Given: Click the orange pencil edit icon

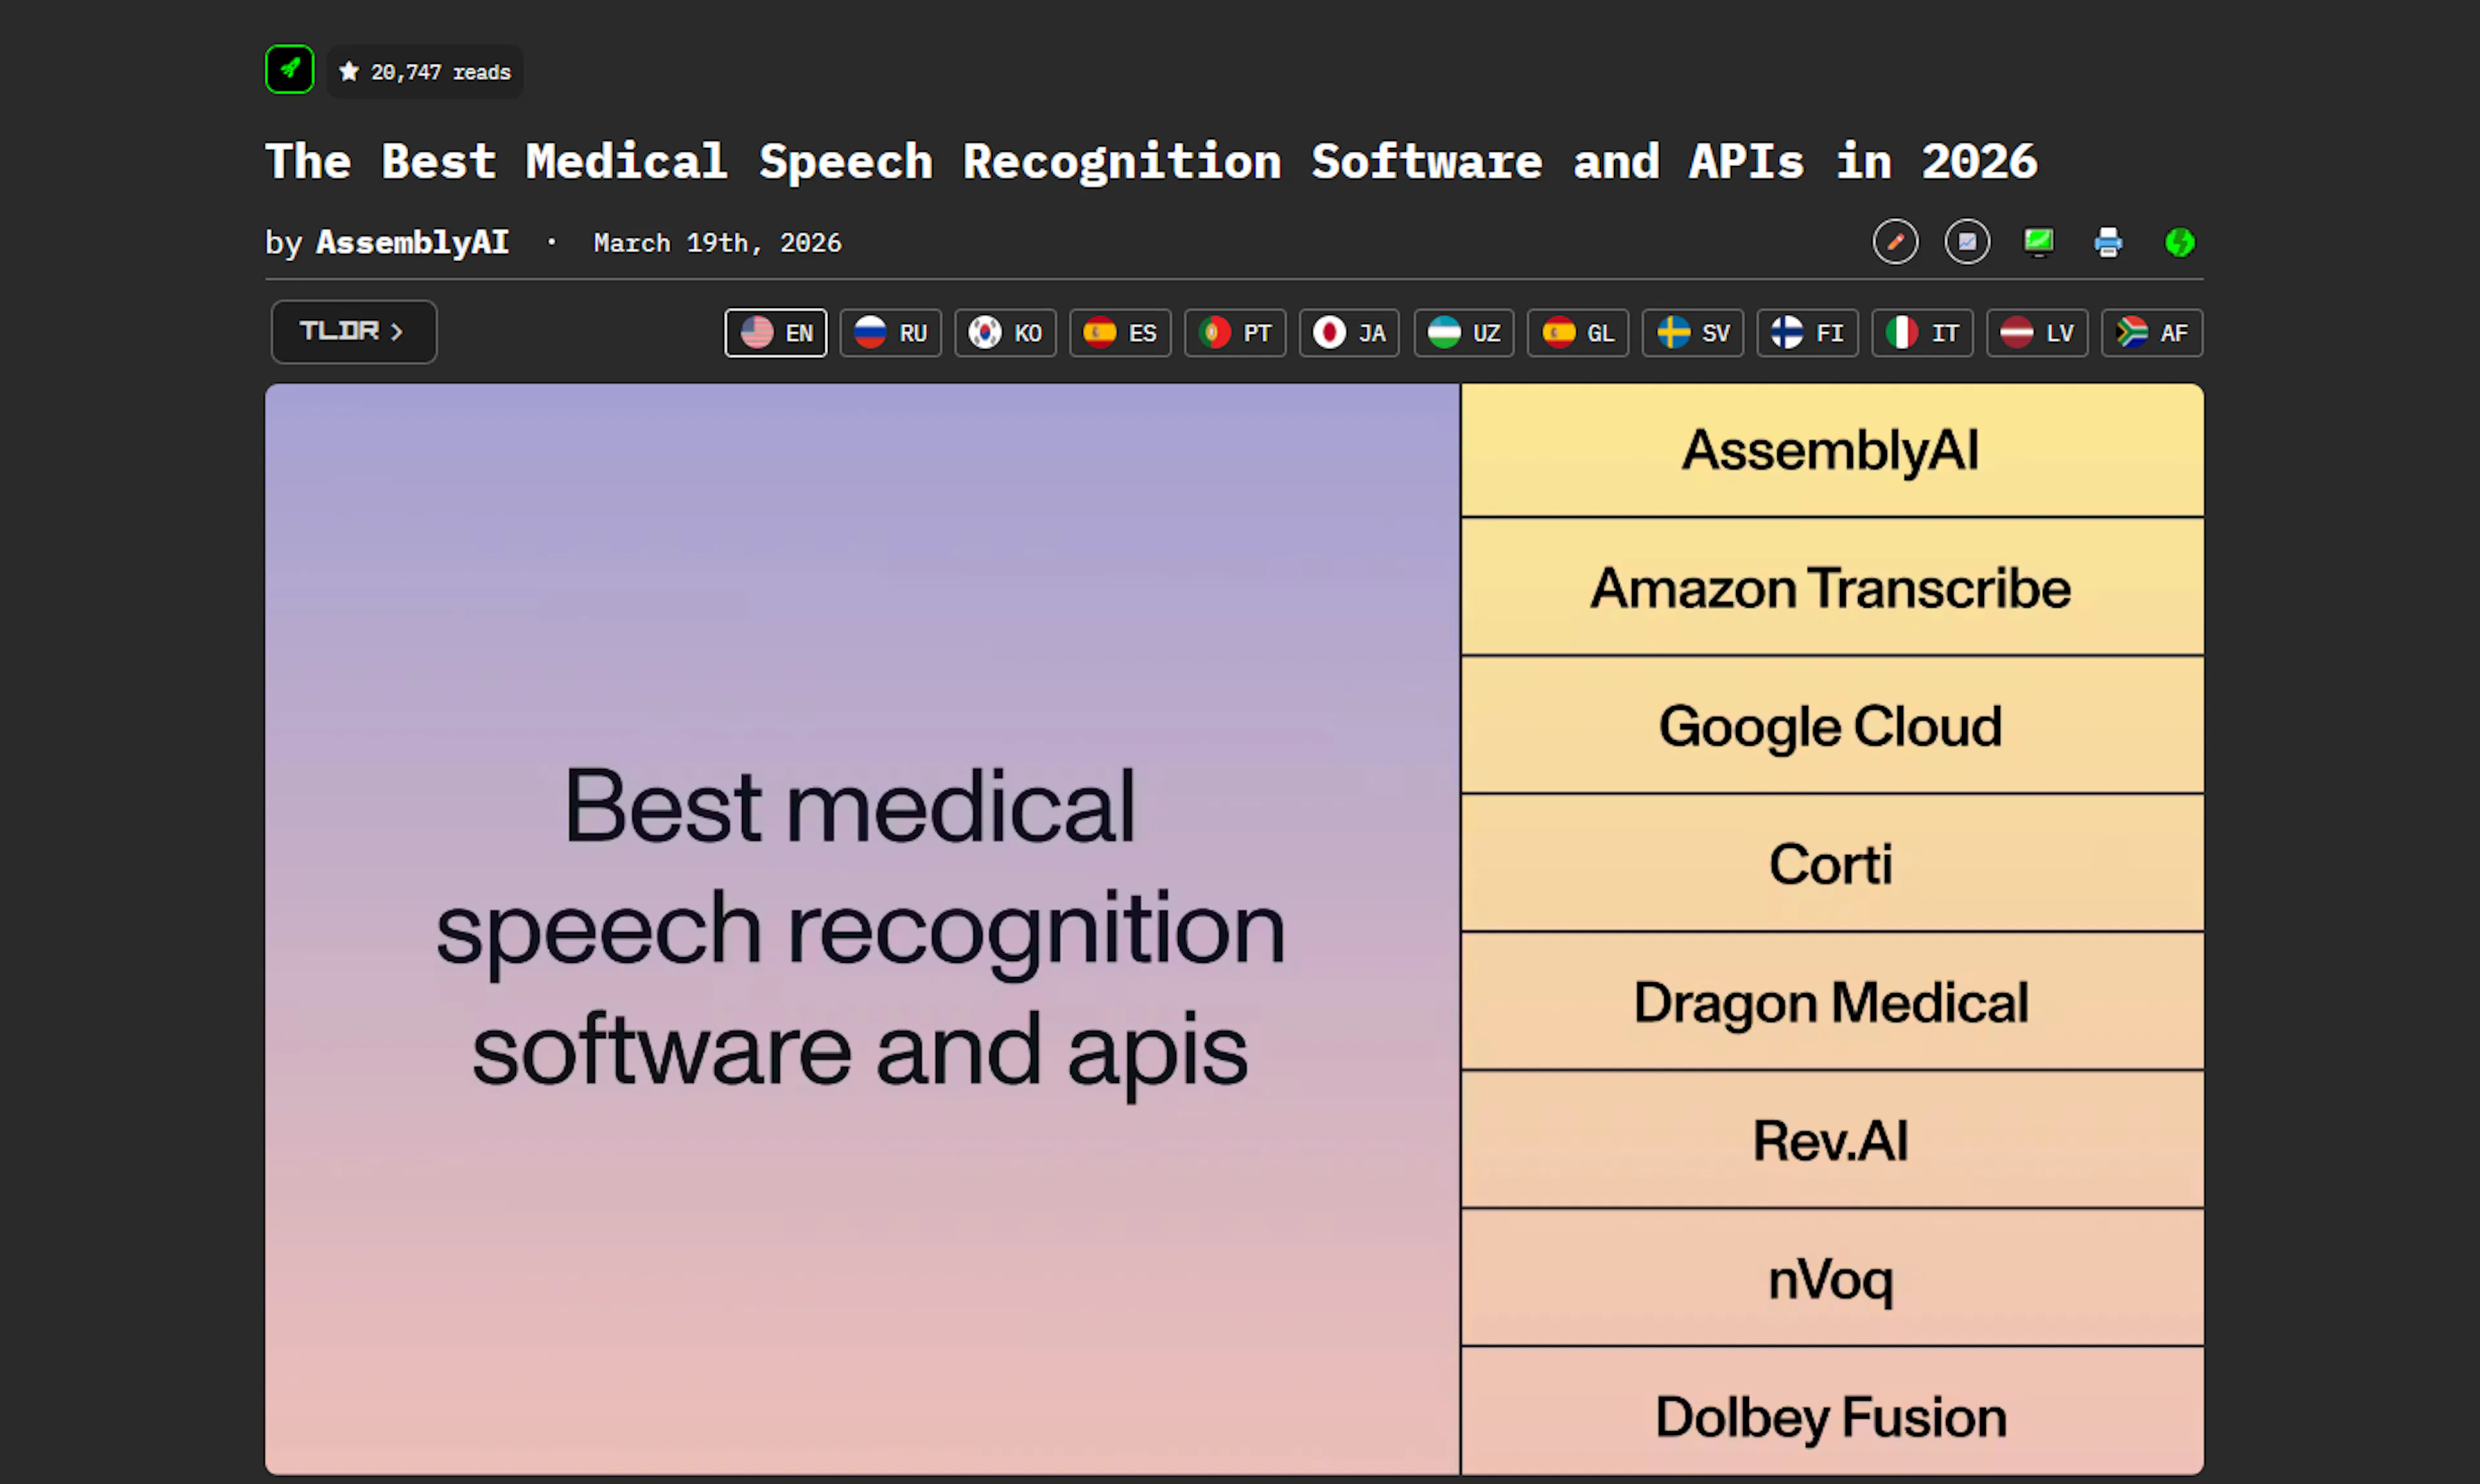Looking at the screenshot, I should pyautogui.click(x=1895, y=242).
